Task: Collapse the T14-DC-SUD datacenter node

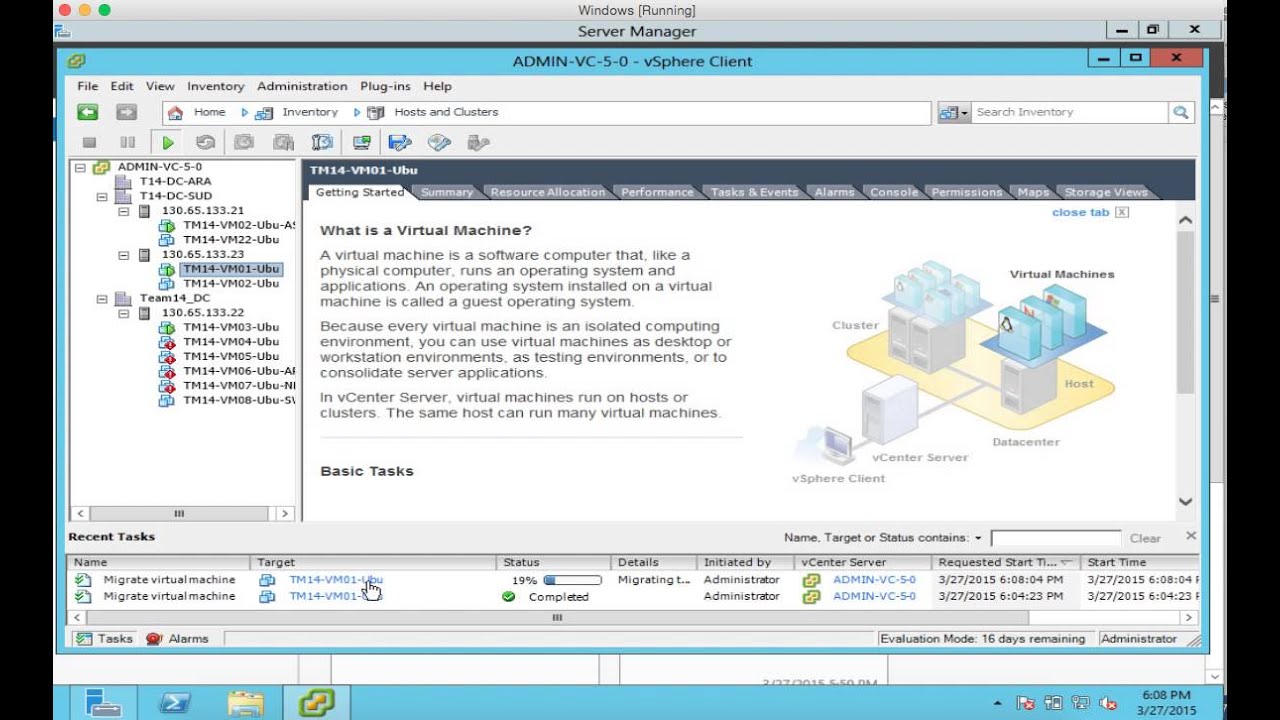Action: click(102, 197)
